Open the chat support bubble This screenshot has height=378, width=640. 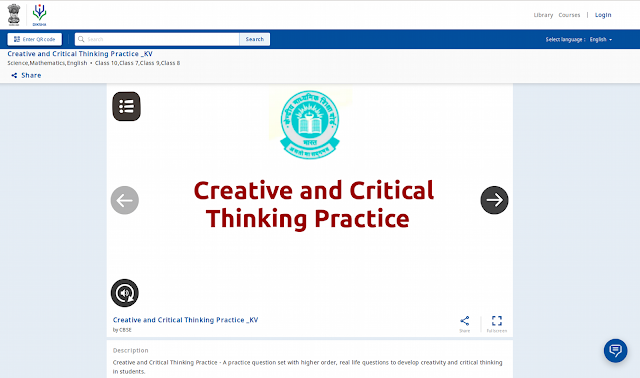[x=616, y=351]
